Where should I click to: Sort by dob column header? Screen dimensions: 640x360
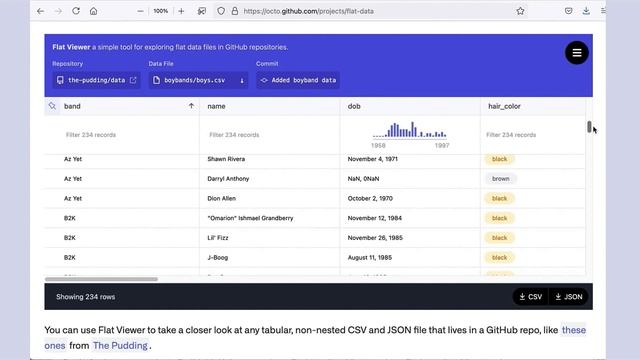point(354,106)
